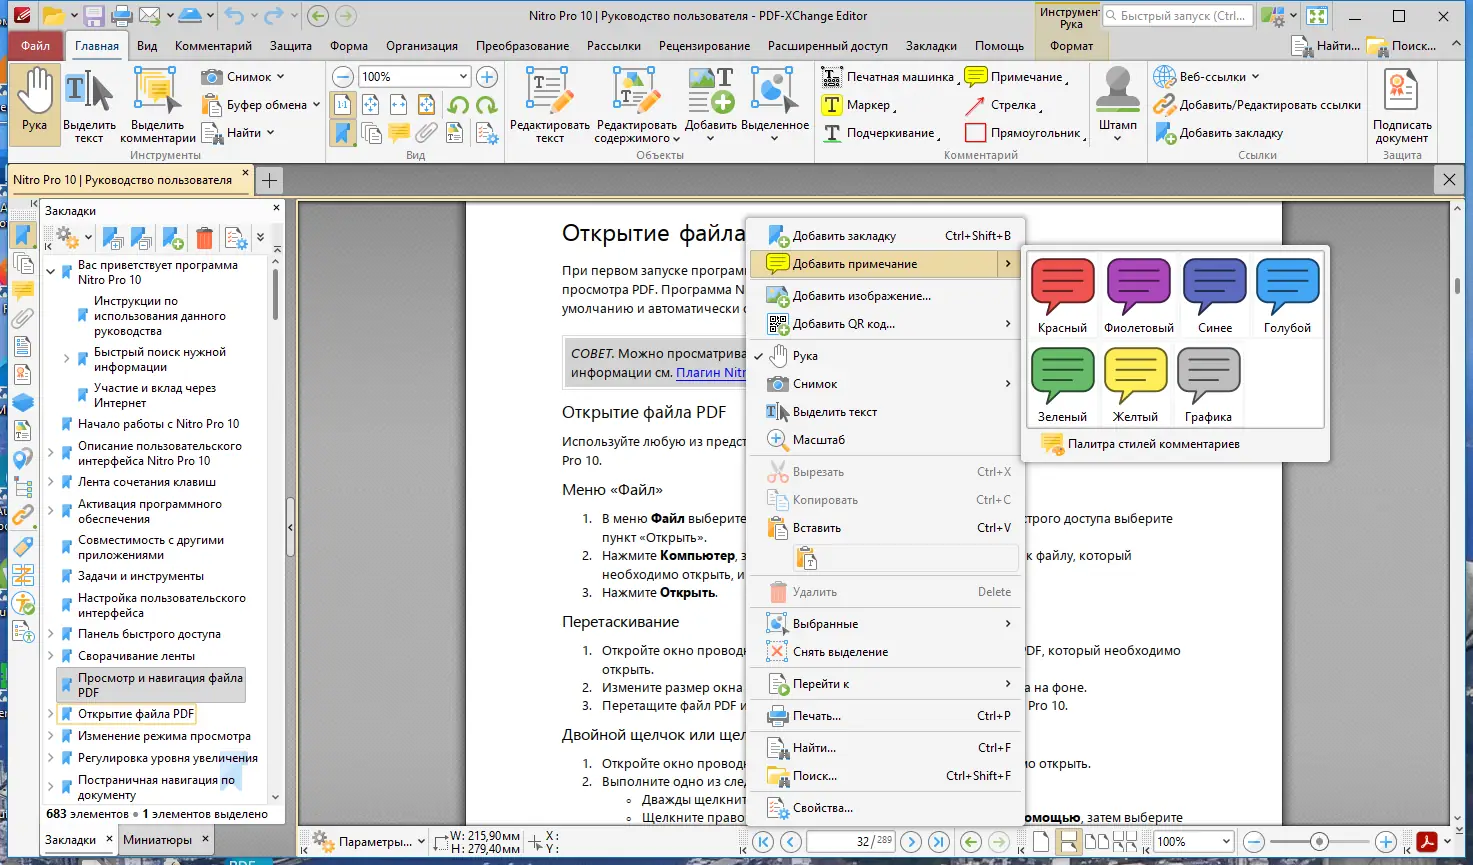Open the zoom percentage dropdown in ribbon
The height and width of the screenshot is (865, 1473).
click(463, 77)
